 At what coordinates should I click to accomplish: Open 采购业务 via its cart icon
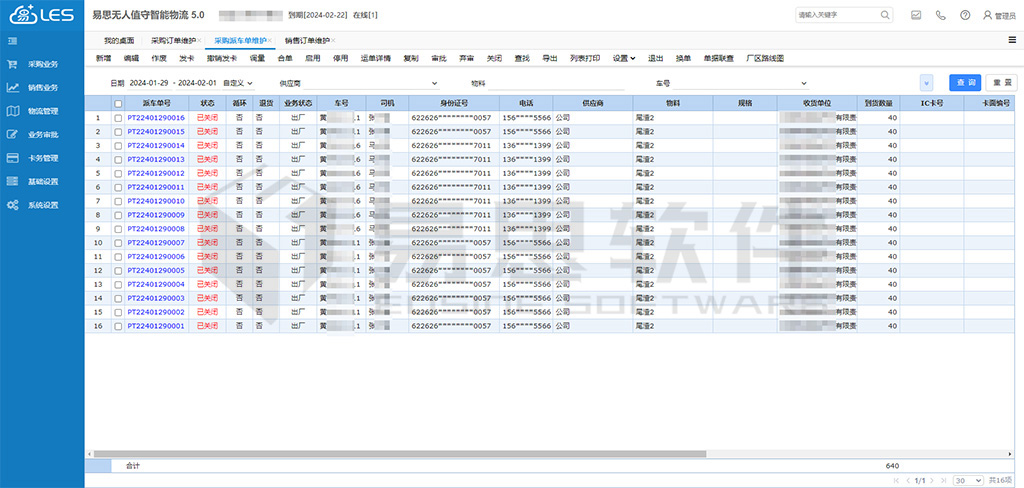point(12,64)
